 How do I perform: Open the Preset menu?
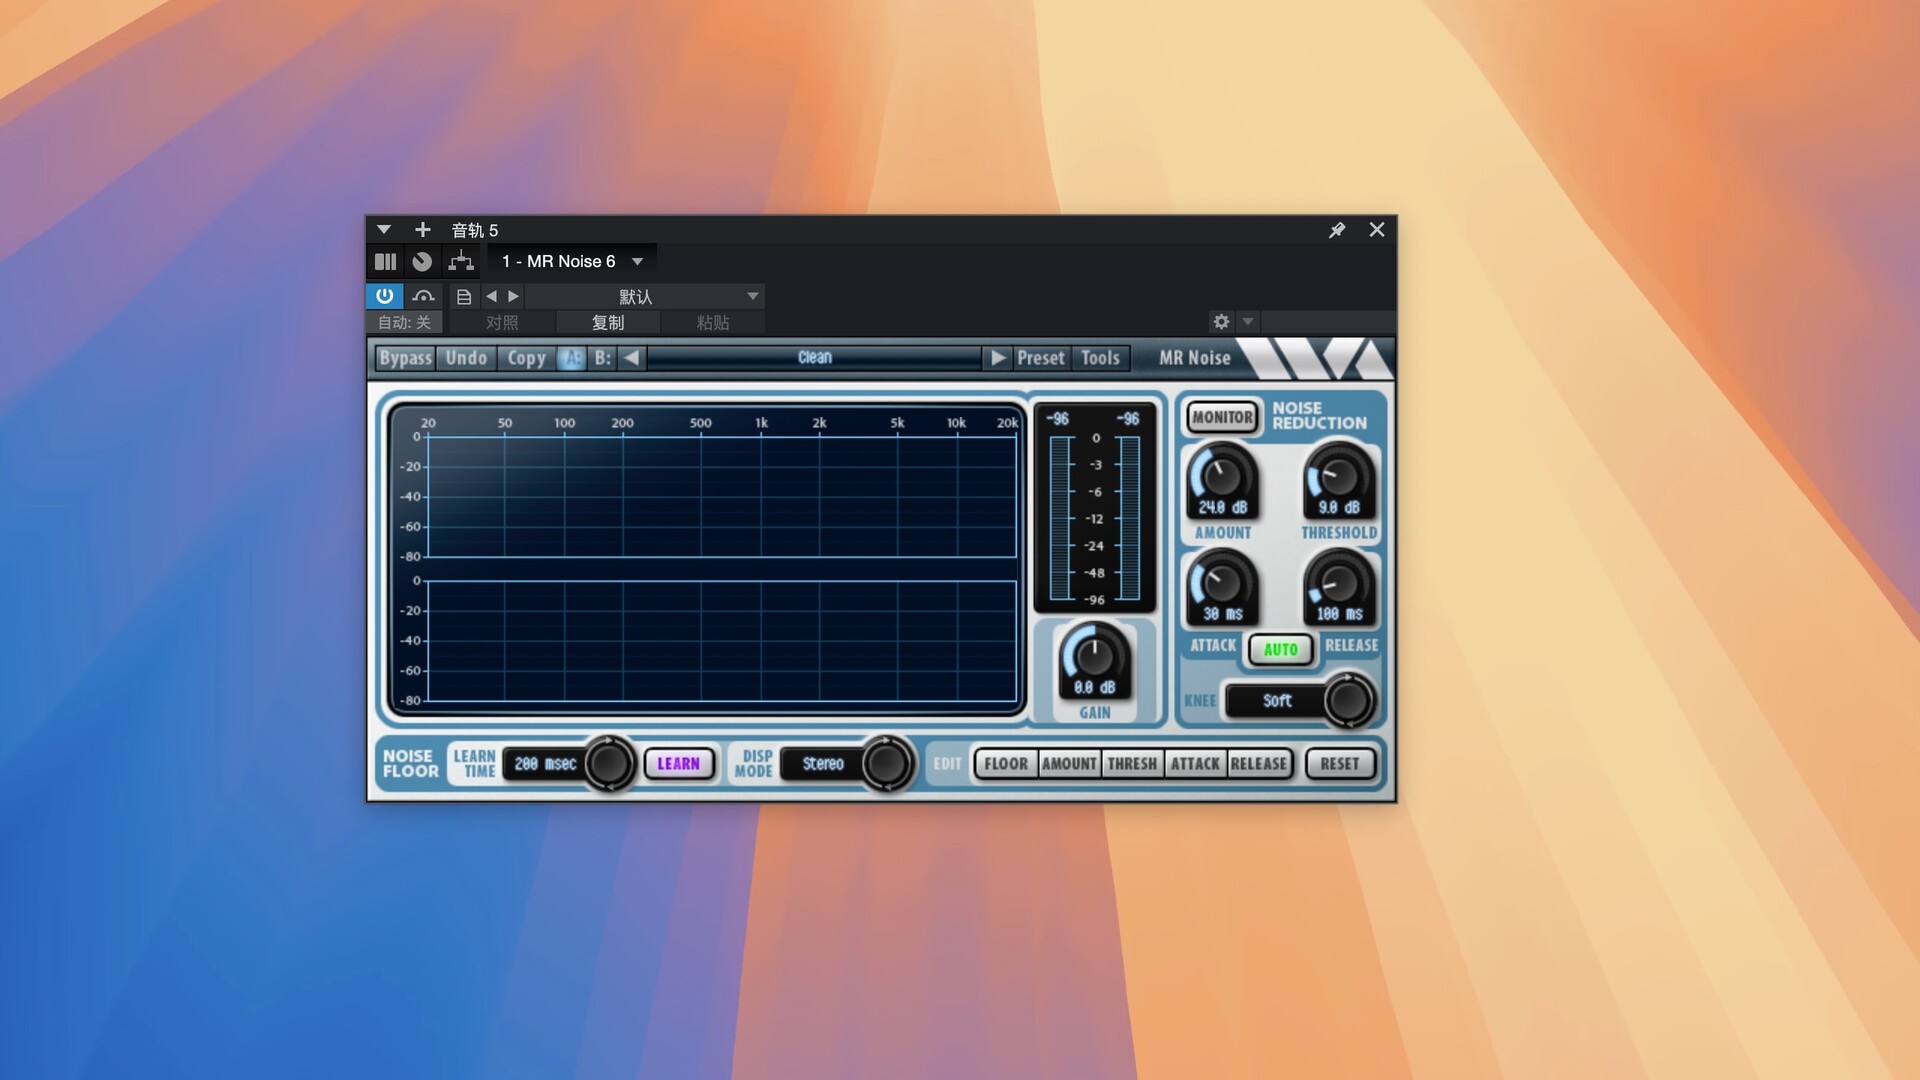coord(1041,358)
